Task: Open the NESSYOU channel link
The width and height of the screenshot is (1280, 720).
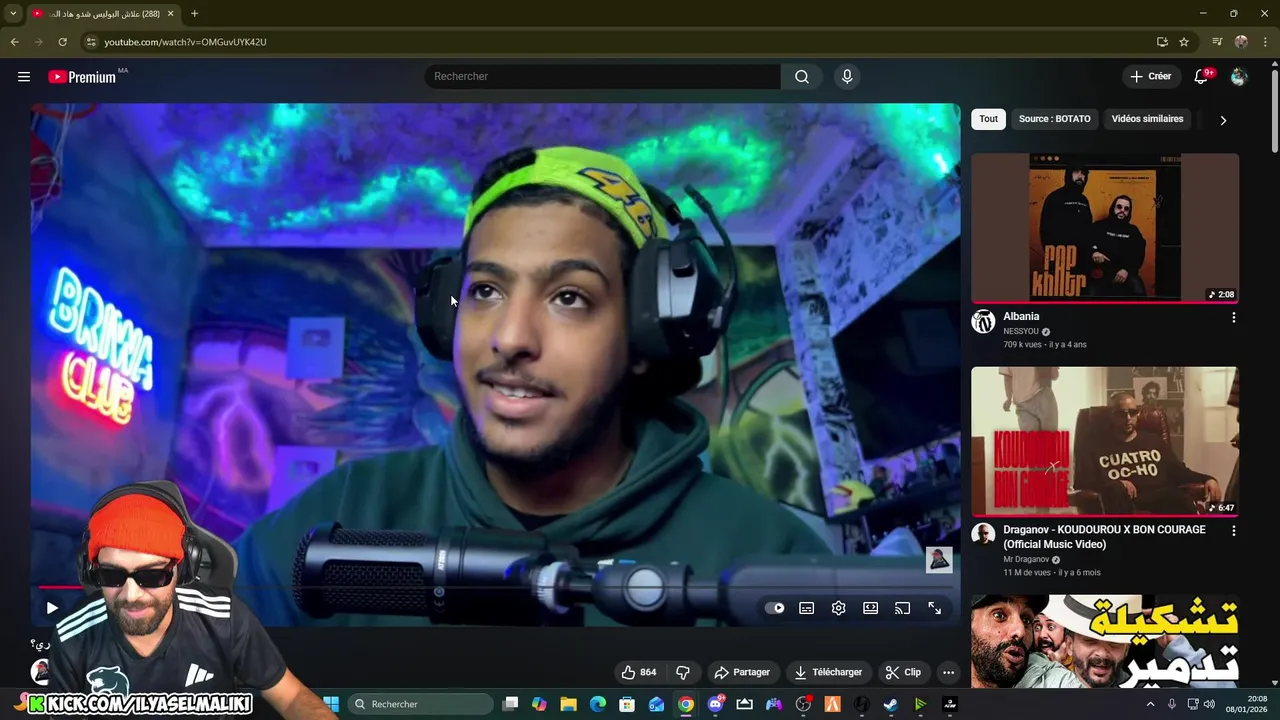Action: point(1021,331)
